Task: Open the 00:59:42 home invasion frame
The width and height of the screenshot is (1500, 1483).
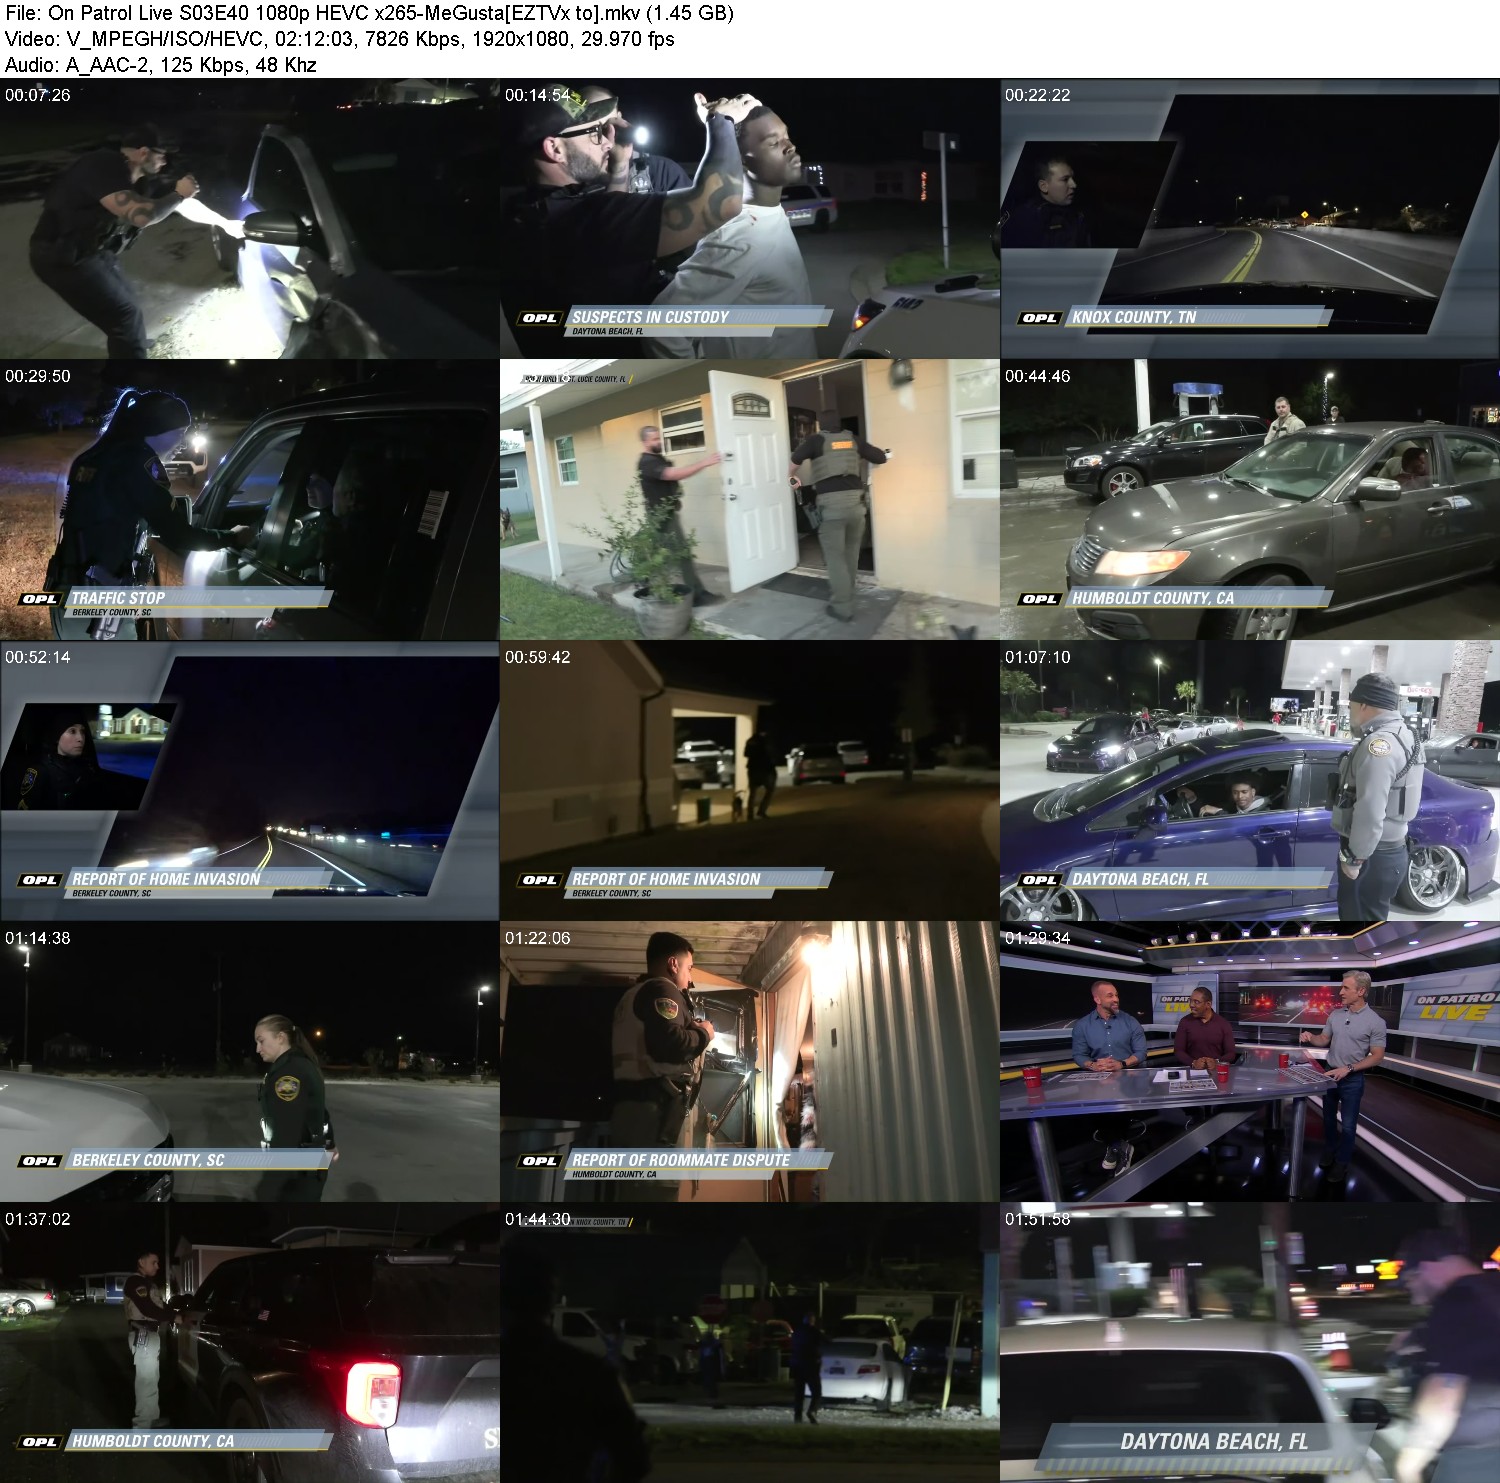Action: (749, 781)
